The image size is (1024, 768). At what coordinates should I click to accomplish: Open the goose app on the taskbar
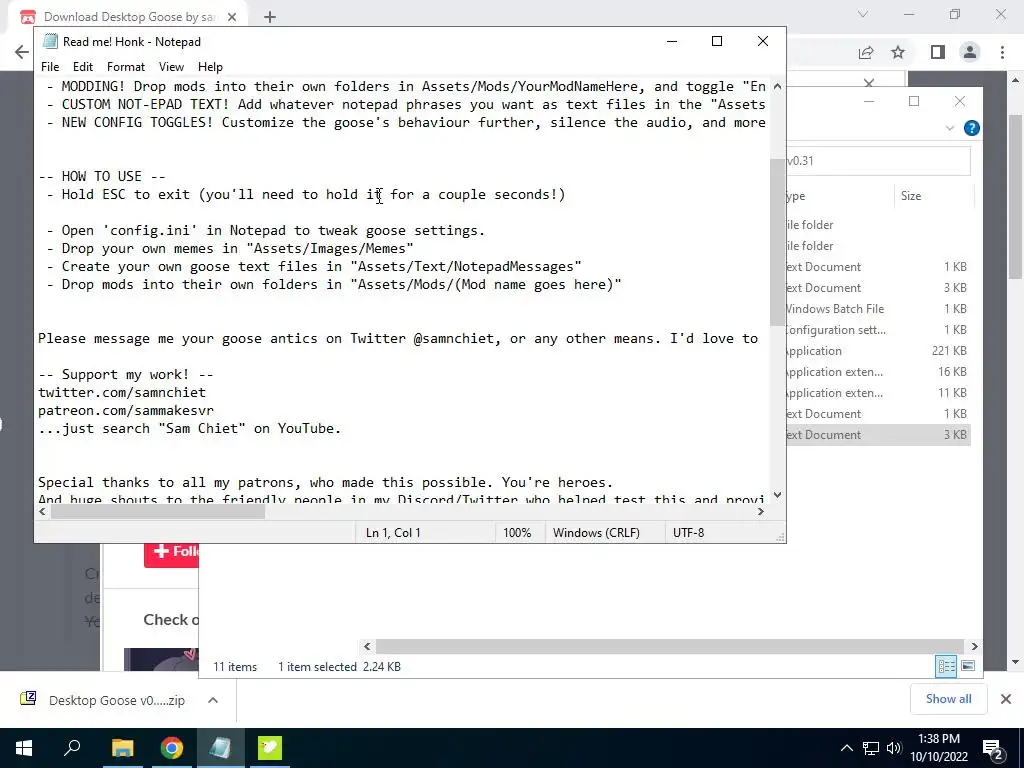pos(270,748)
